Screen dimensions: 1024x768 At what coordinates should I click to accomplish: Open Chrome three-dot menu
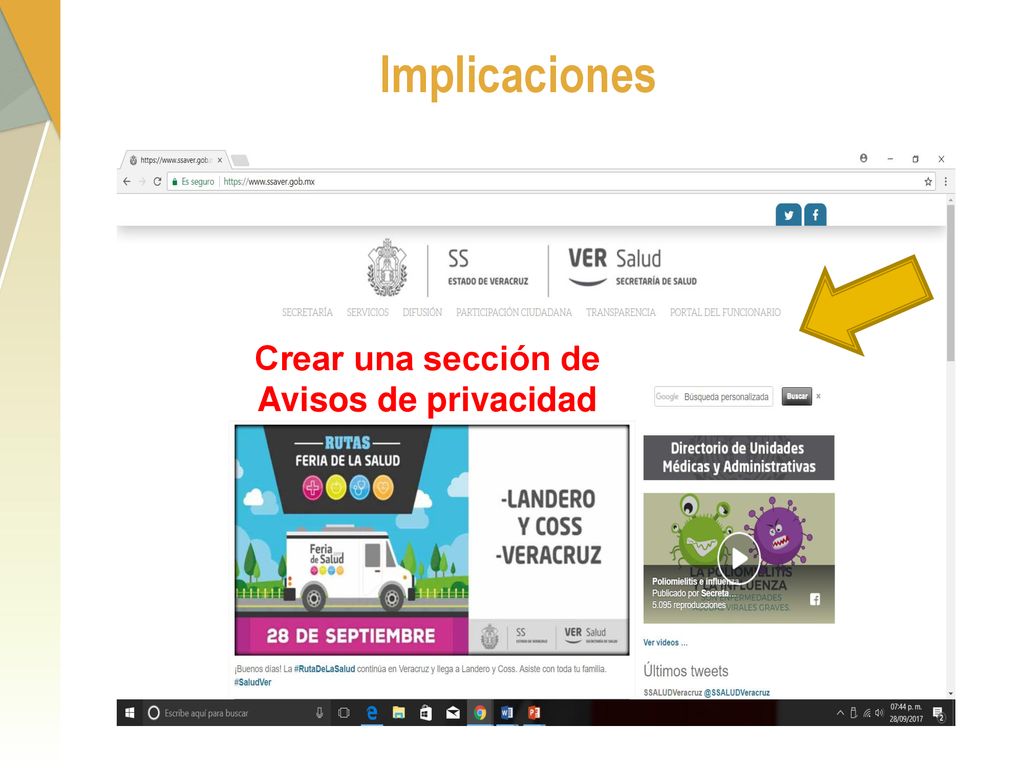(945, 182)
